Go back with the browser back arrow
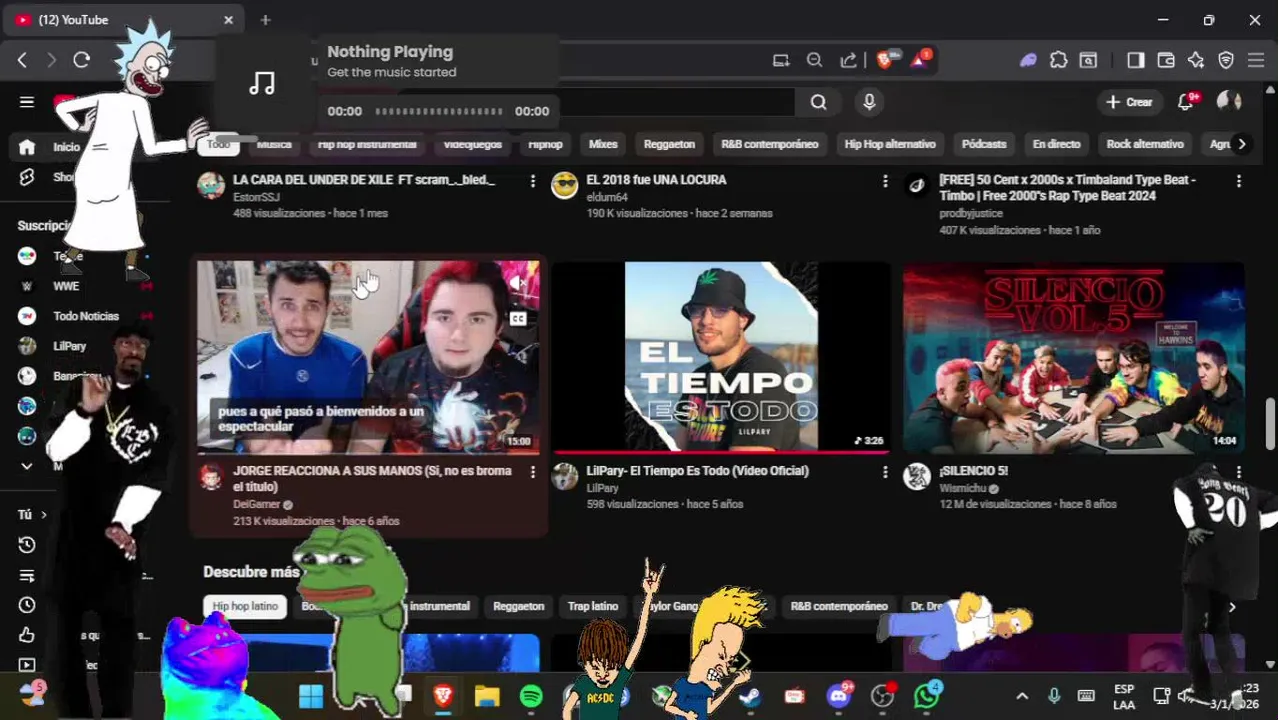 [22, 60]
